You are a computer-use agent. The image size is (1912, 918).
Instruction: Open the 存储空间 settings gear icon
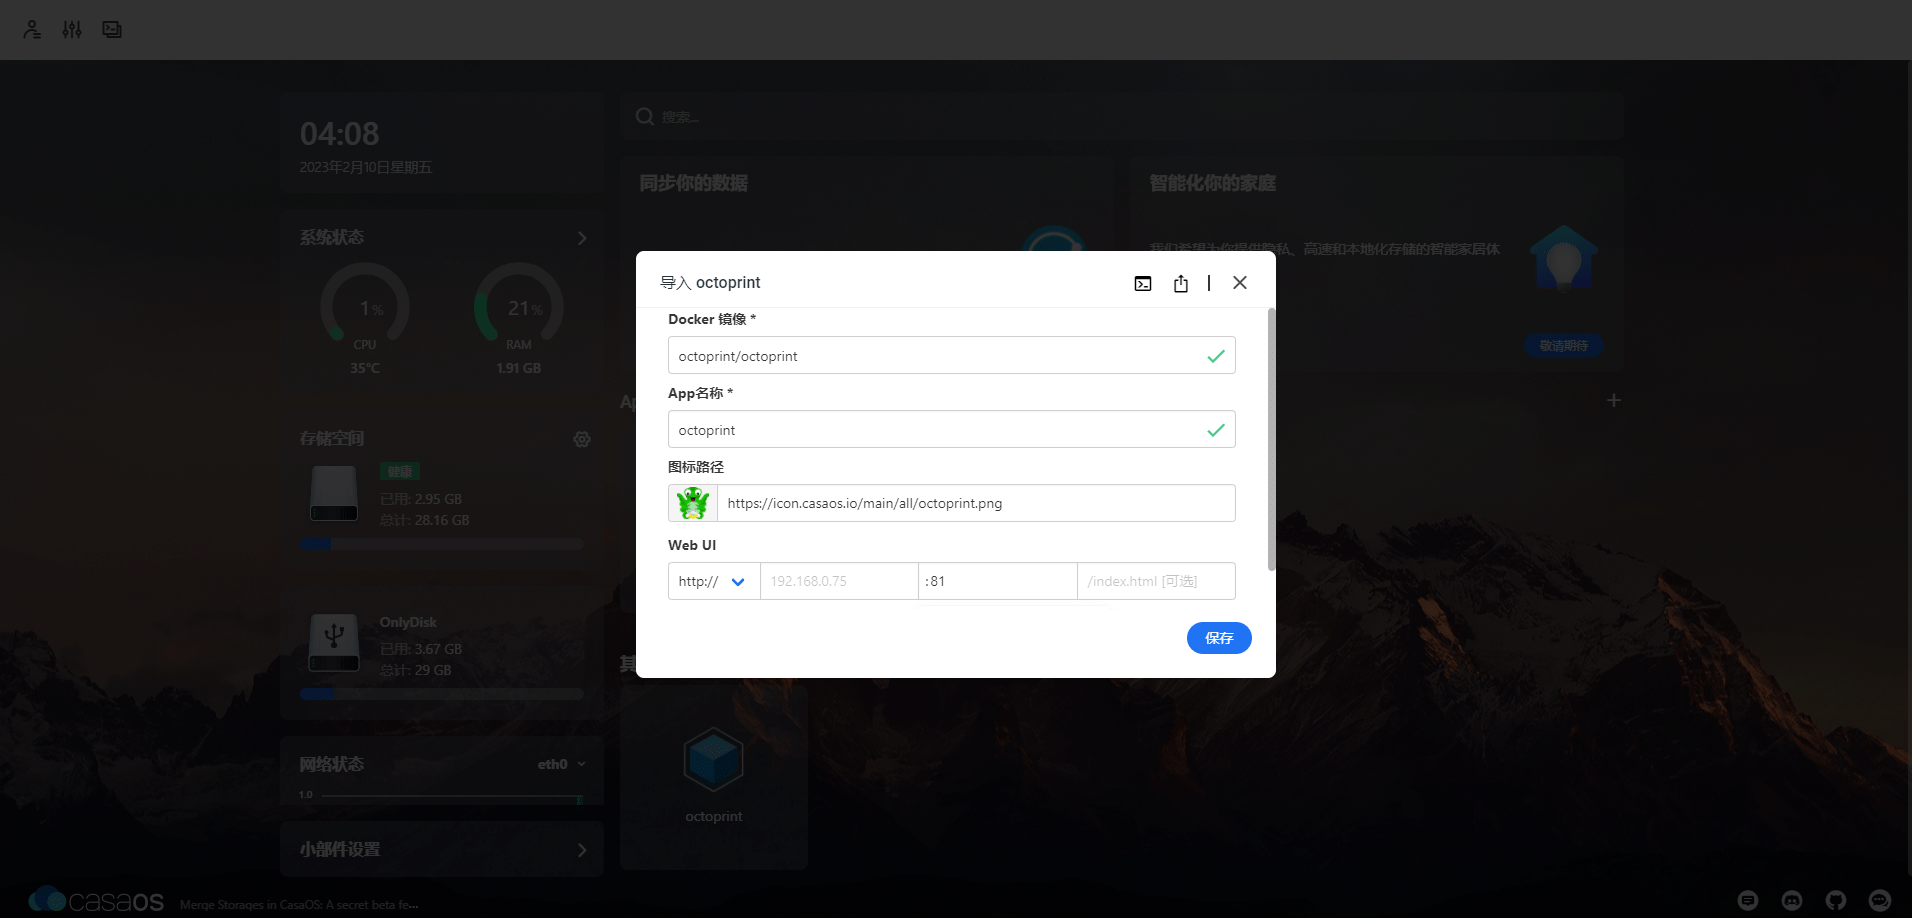[582, 439]
